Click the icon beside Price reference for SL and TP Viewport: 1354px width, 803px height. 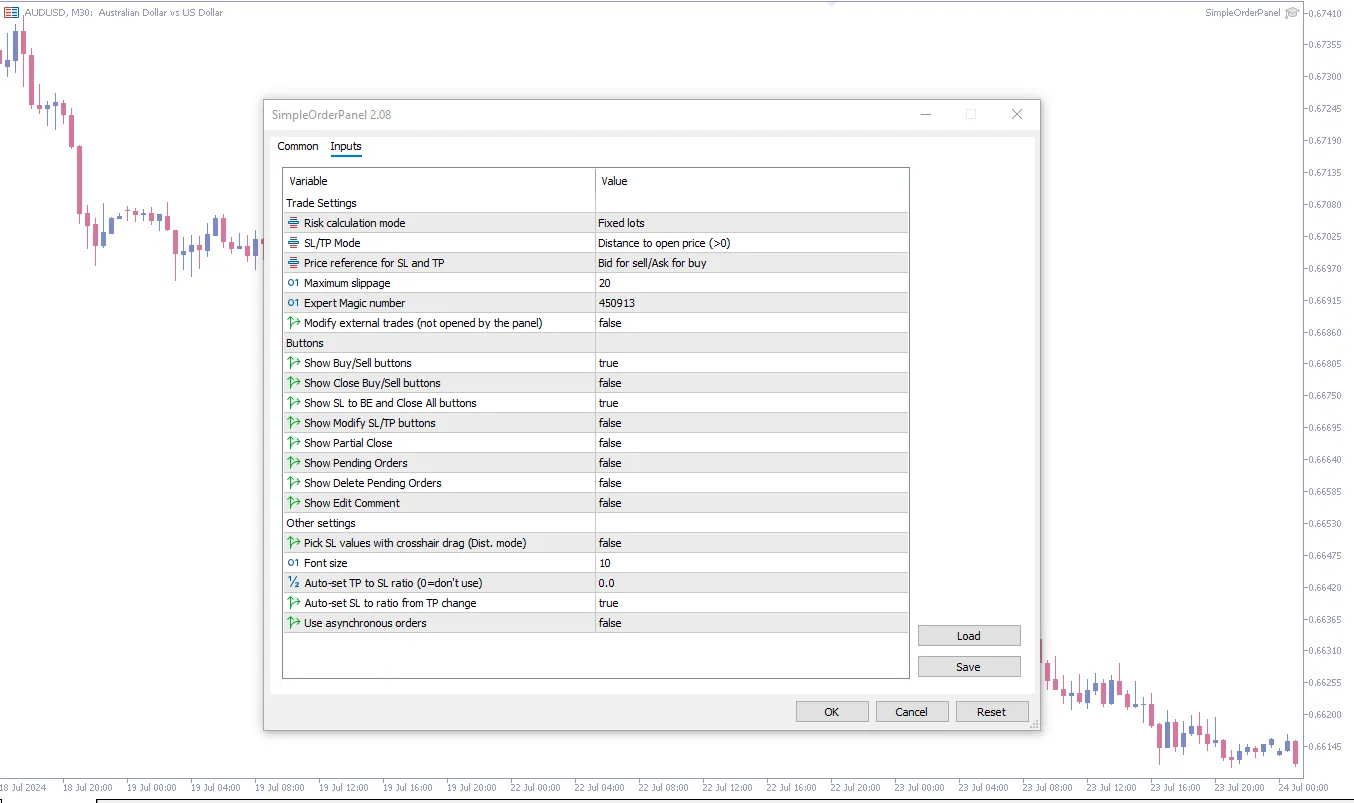tap(293, 263)
